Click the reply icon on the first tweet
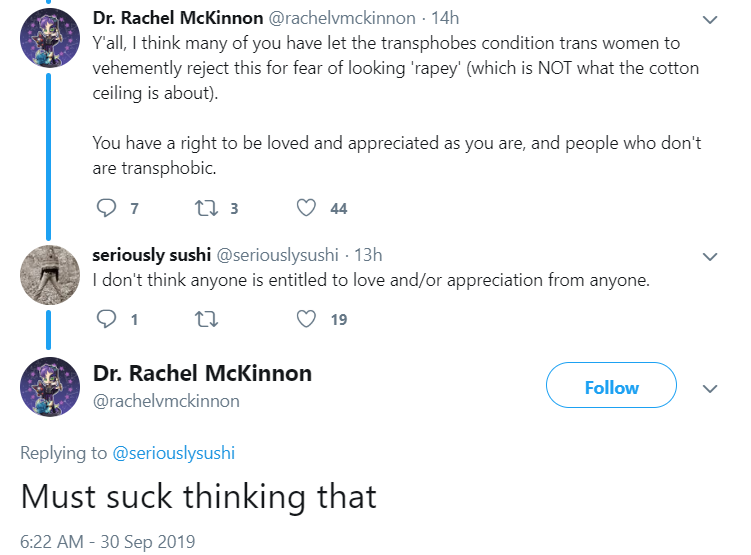 click(106, 208)
